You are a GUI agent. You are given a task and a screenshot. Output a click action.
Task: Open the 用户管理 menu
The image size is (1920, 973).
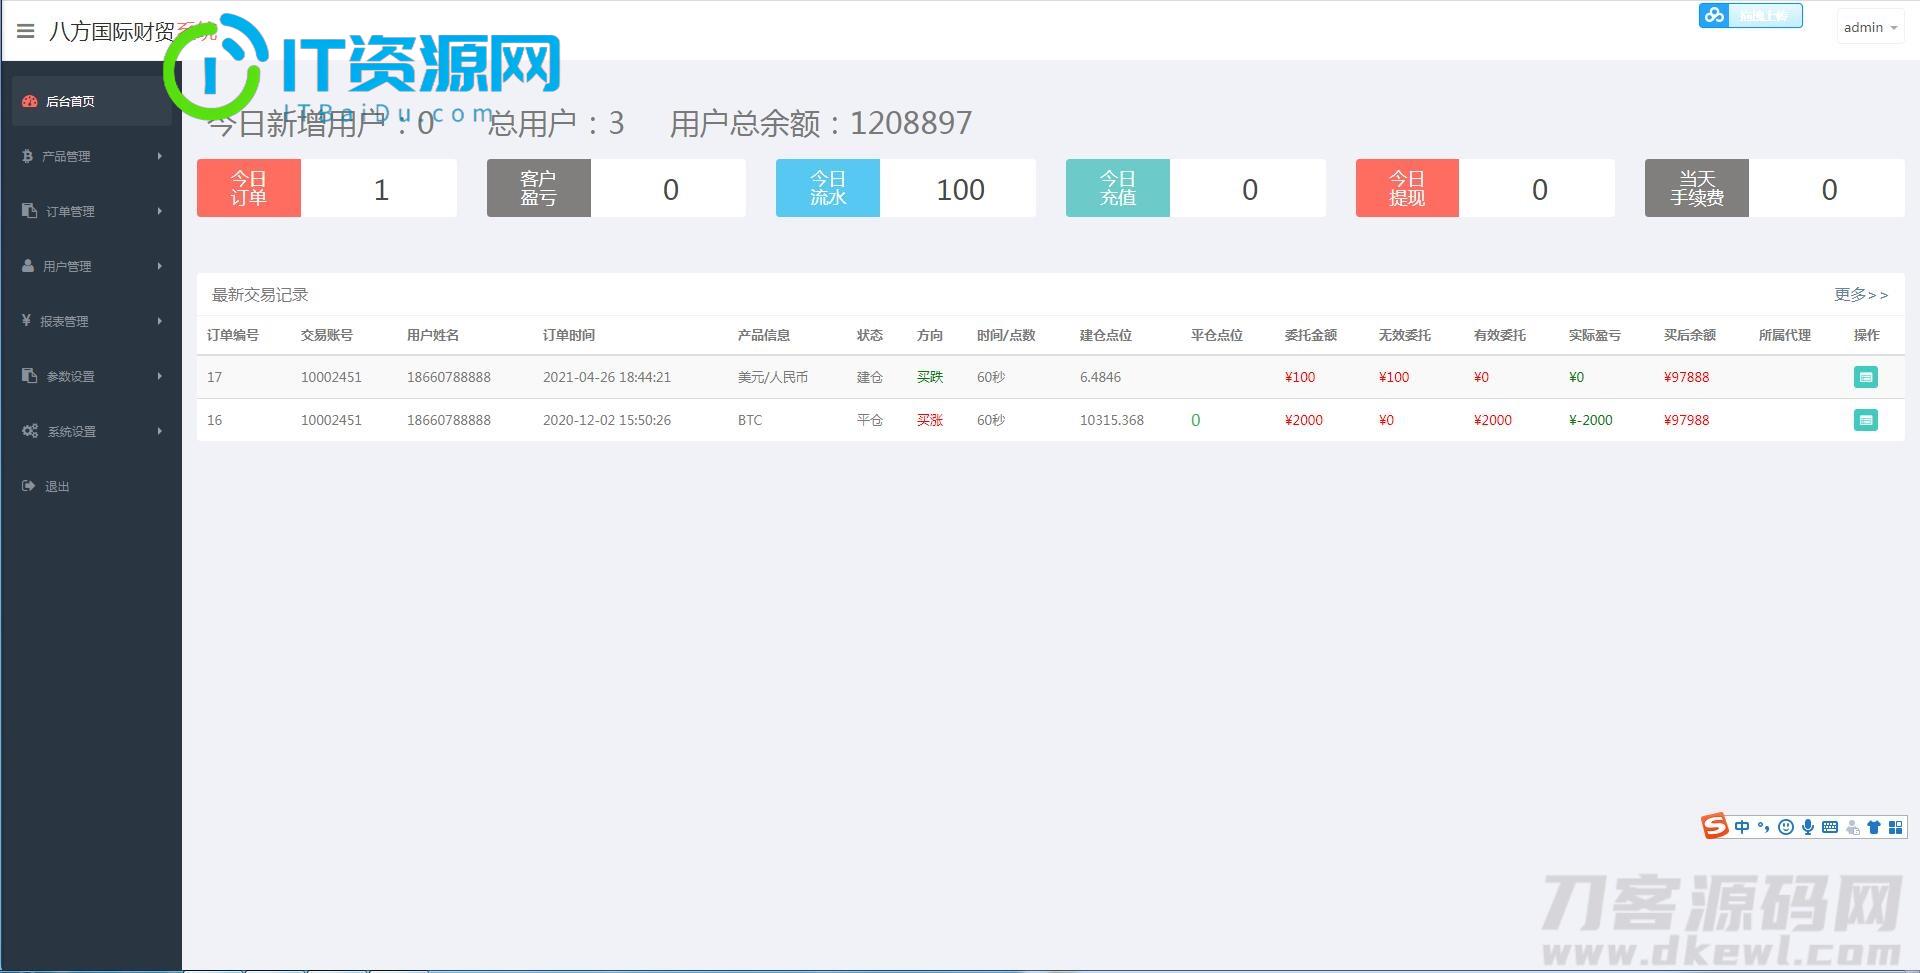pyautogui.click(x=91, y=266)
